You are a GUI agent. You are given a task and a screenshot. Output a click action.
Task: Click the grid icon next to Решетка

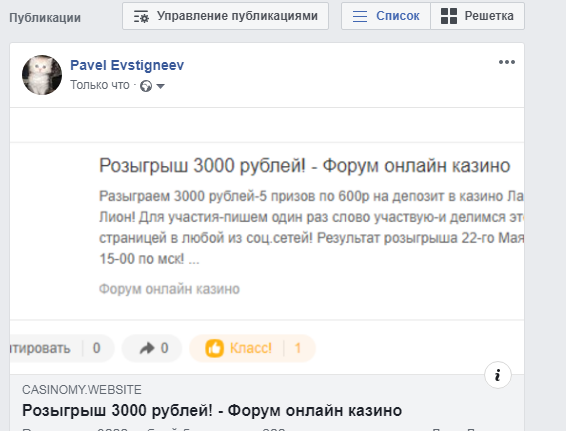449,16
